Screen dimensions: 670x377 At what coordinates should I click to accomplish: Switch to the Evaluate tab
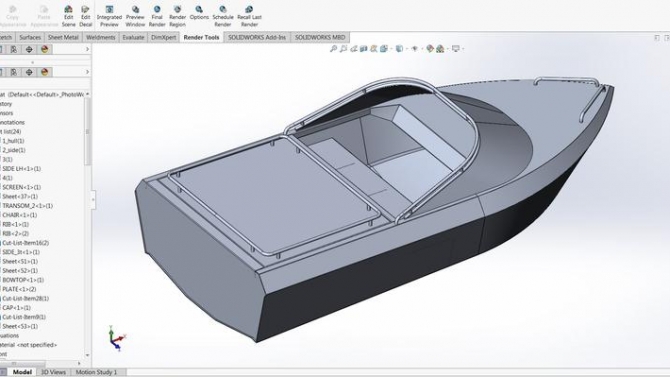click(133, 37)
